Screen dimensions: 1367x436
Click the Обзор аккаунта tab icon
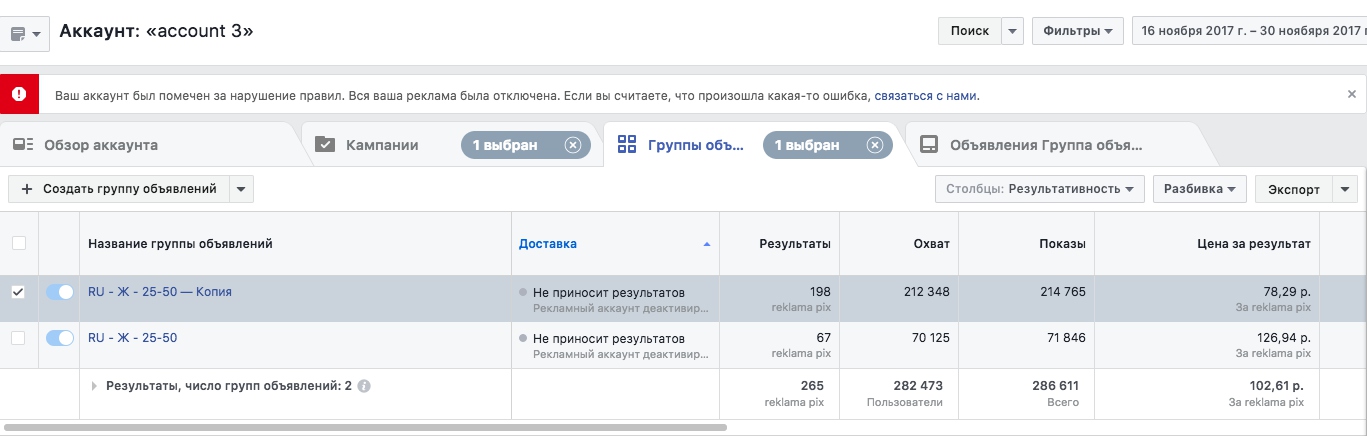coord(23,145)
